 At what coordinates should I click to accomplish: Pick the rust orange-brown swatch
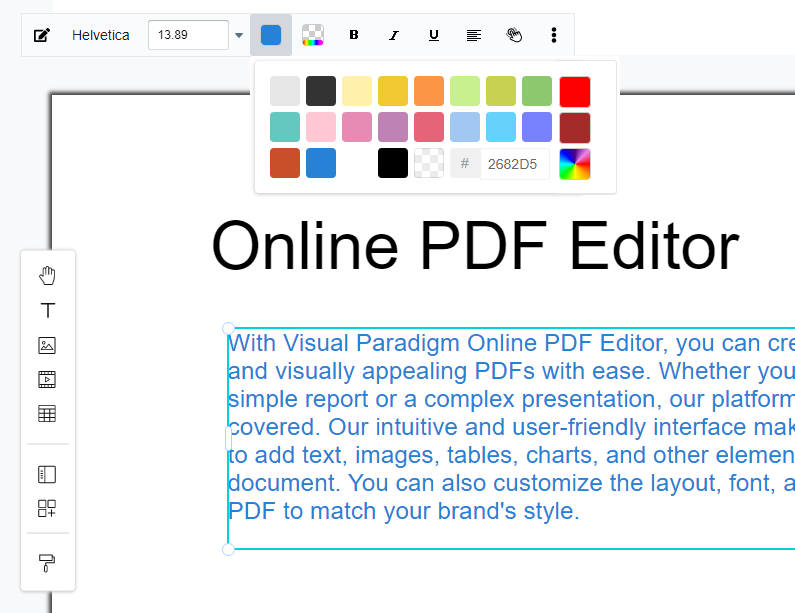[285, 163]
